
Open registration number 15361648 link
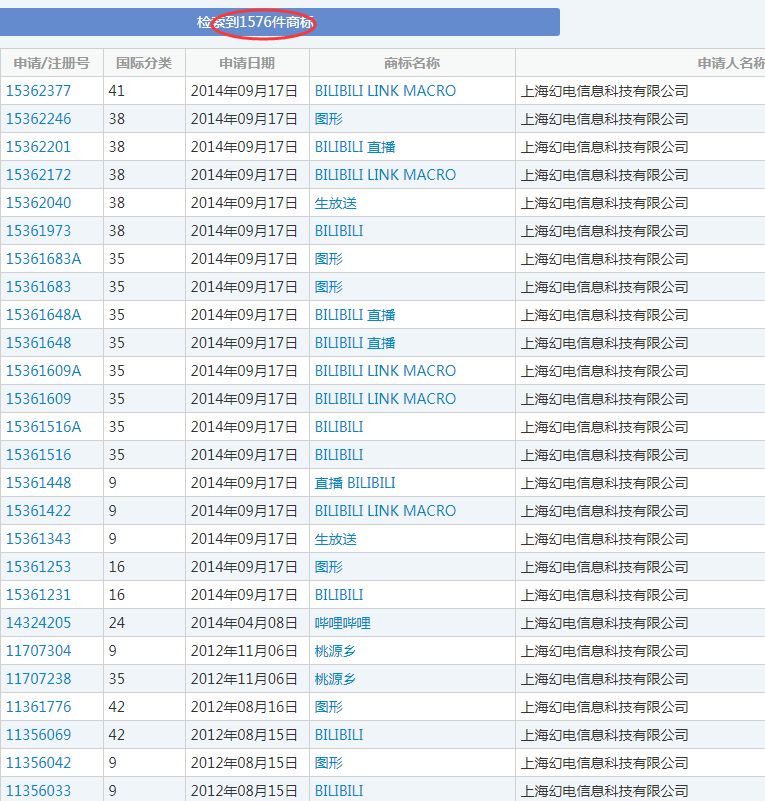click(38, 343)
